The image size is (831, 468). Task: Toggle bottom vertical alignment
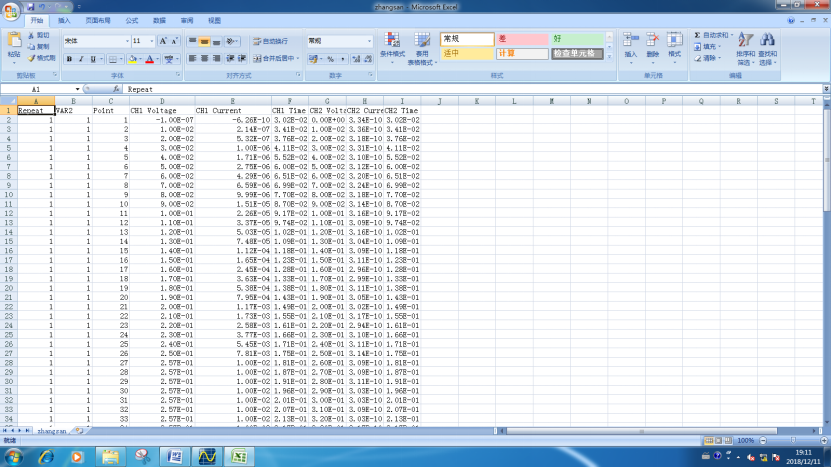tap(216, 41)
